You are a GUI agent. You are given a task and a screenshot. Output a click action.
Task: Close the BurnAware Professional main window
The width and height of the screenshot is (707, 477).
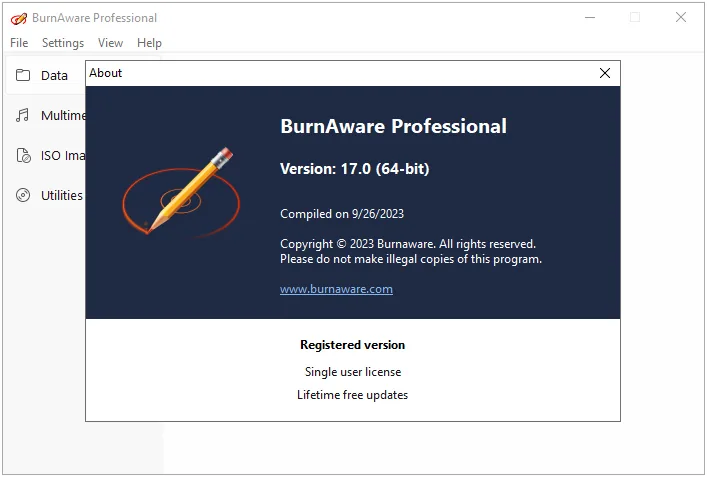coord(680,17)
